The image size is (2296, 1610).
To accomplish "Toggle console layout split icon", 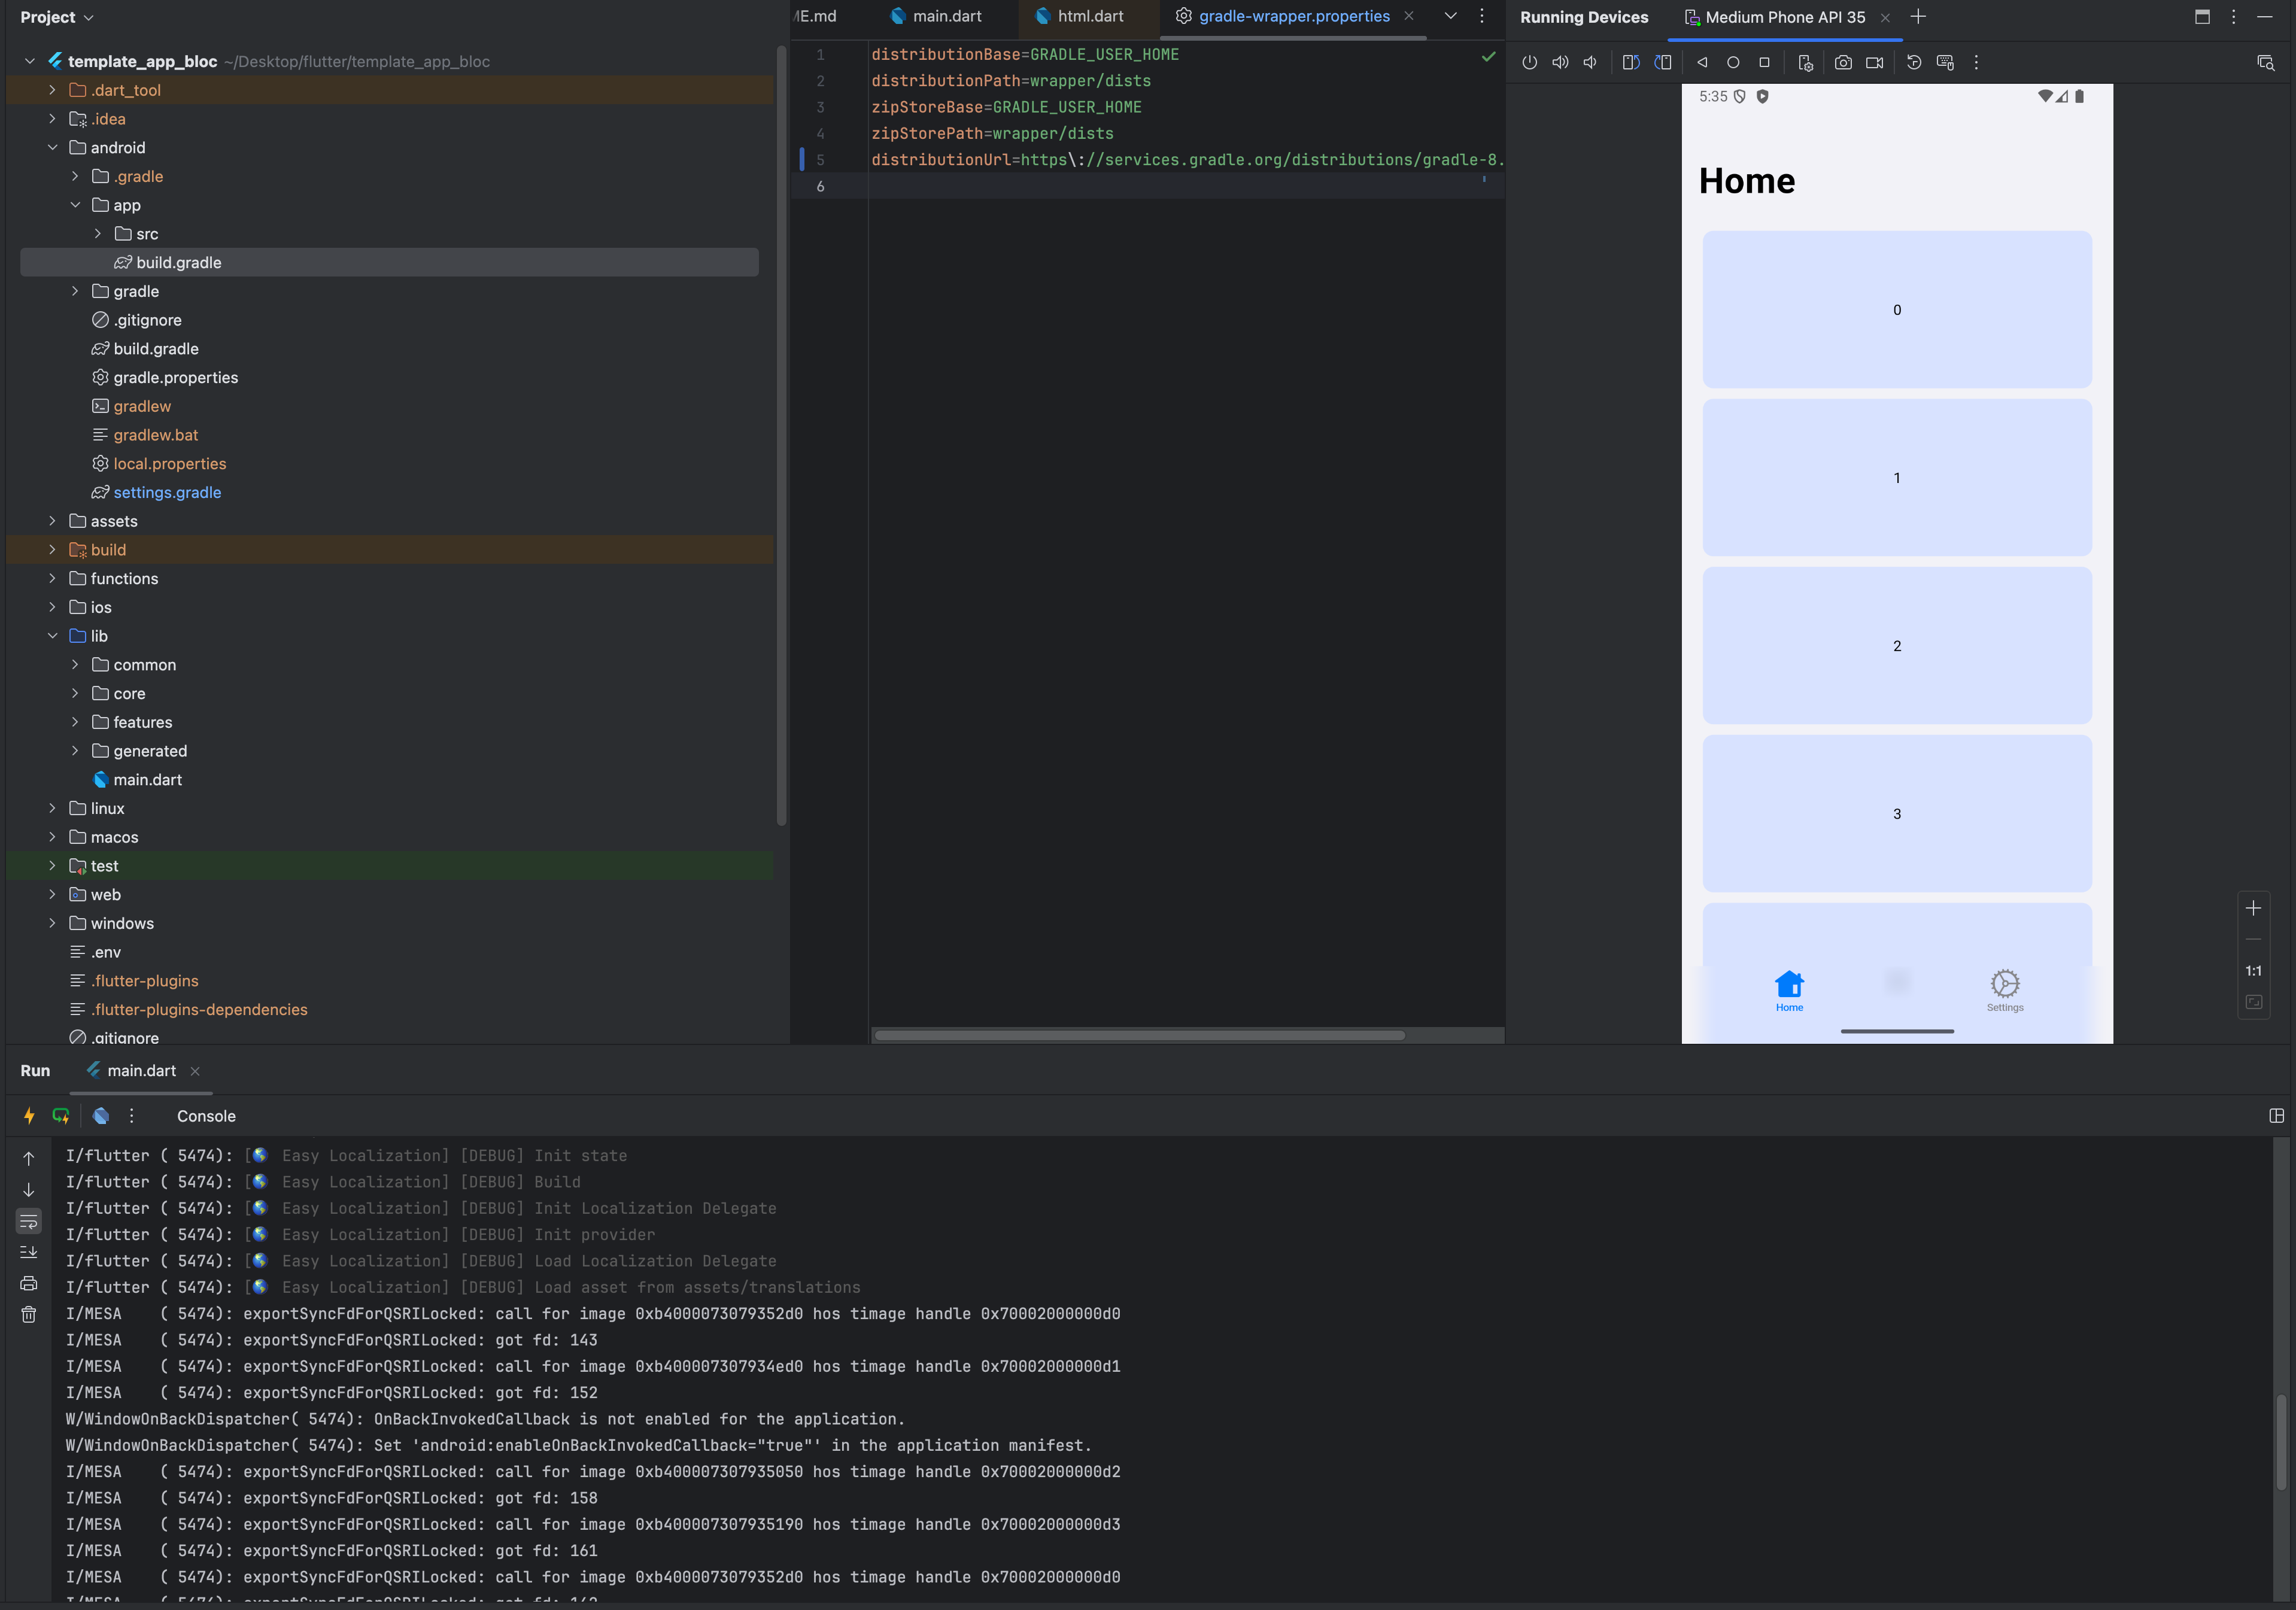I will pos(2276,1116).
